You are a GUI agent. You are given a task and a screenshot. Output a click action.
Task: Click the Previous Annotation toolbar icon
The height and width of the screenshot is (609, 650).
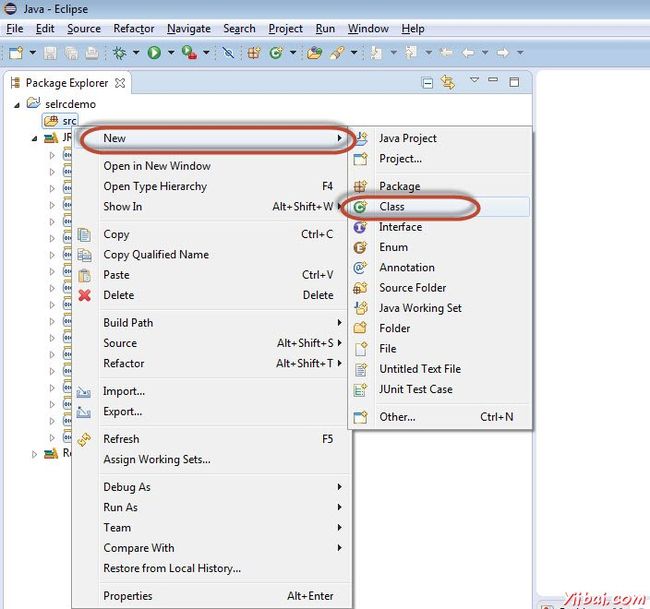point(411,53)
